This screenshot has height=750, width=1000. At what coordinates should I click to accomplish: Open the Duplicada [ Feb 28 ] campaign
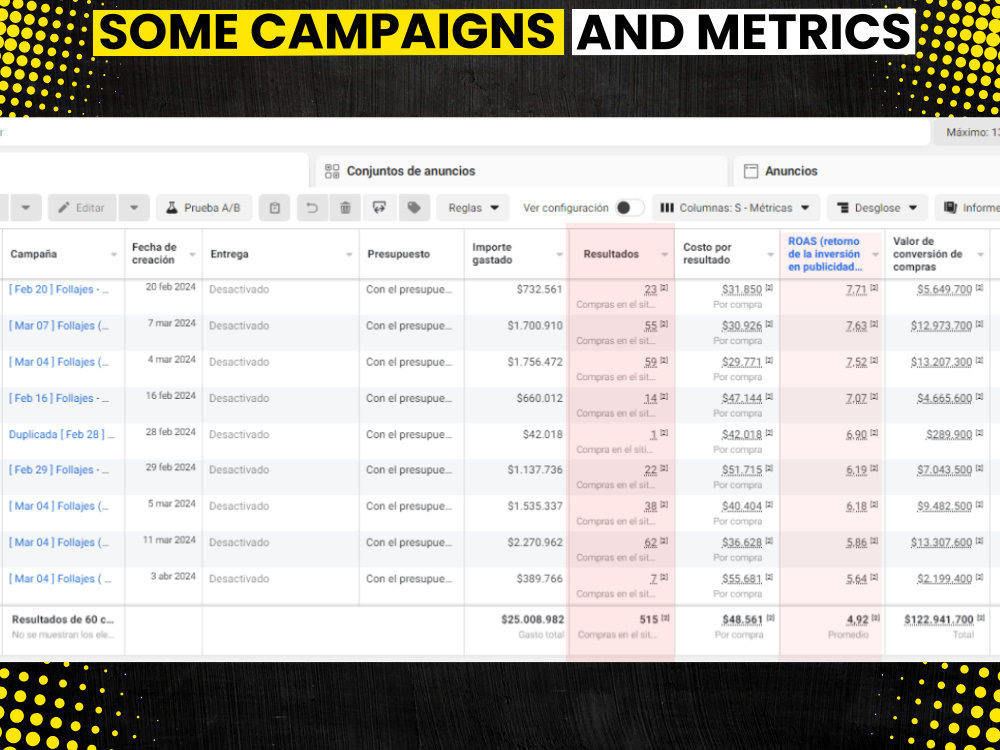point(62,435)
